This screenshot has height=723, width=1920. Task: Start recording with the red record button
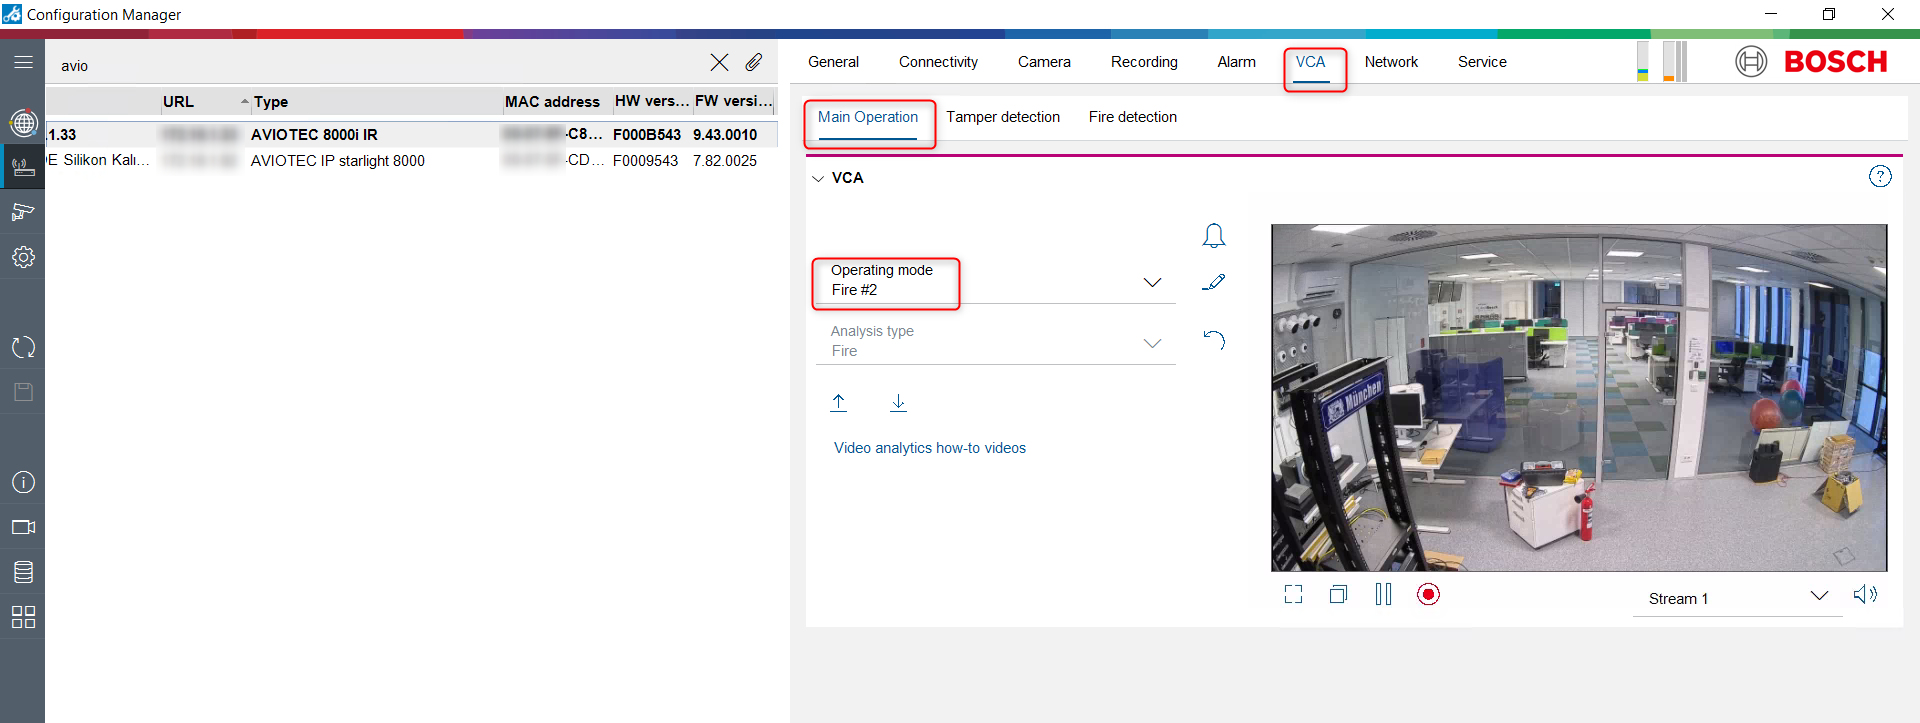pos(1428,595)
